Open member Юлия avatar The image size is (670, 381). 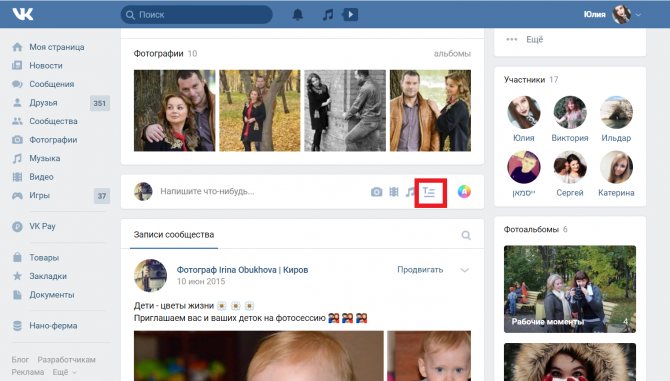tap(524, 112)
